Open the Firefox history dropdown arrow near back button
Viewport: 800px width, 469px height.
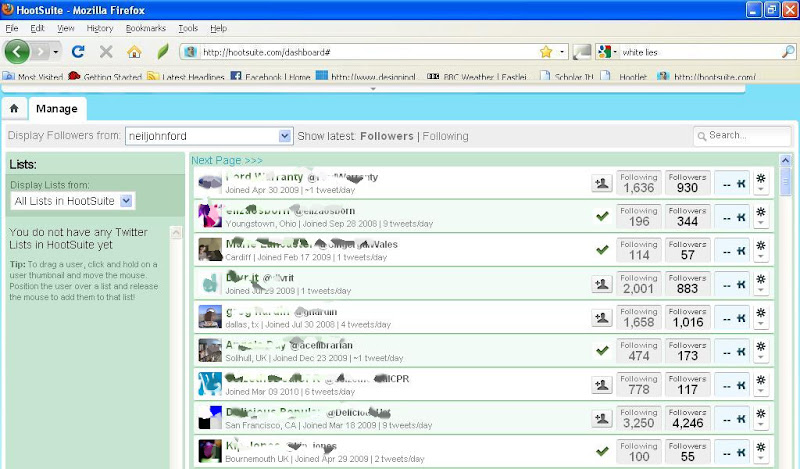[x=56, y=52]
